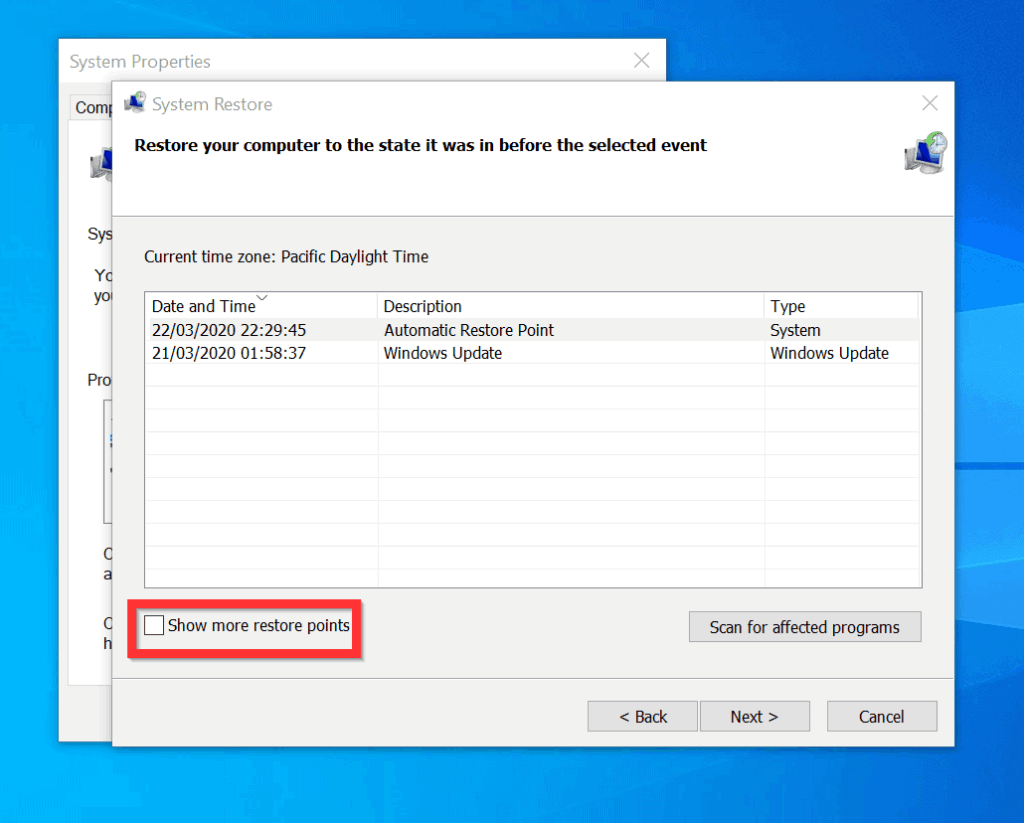Click the System Restore computer-clock icon at top right
Image resolution: width=1024 pixels, height=823 pixels.
coord(926,152)
